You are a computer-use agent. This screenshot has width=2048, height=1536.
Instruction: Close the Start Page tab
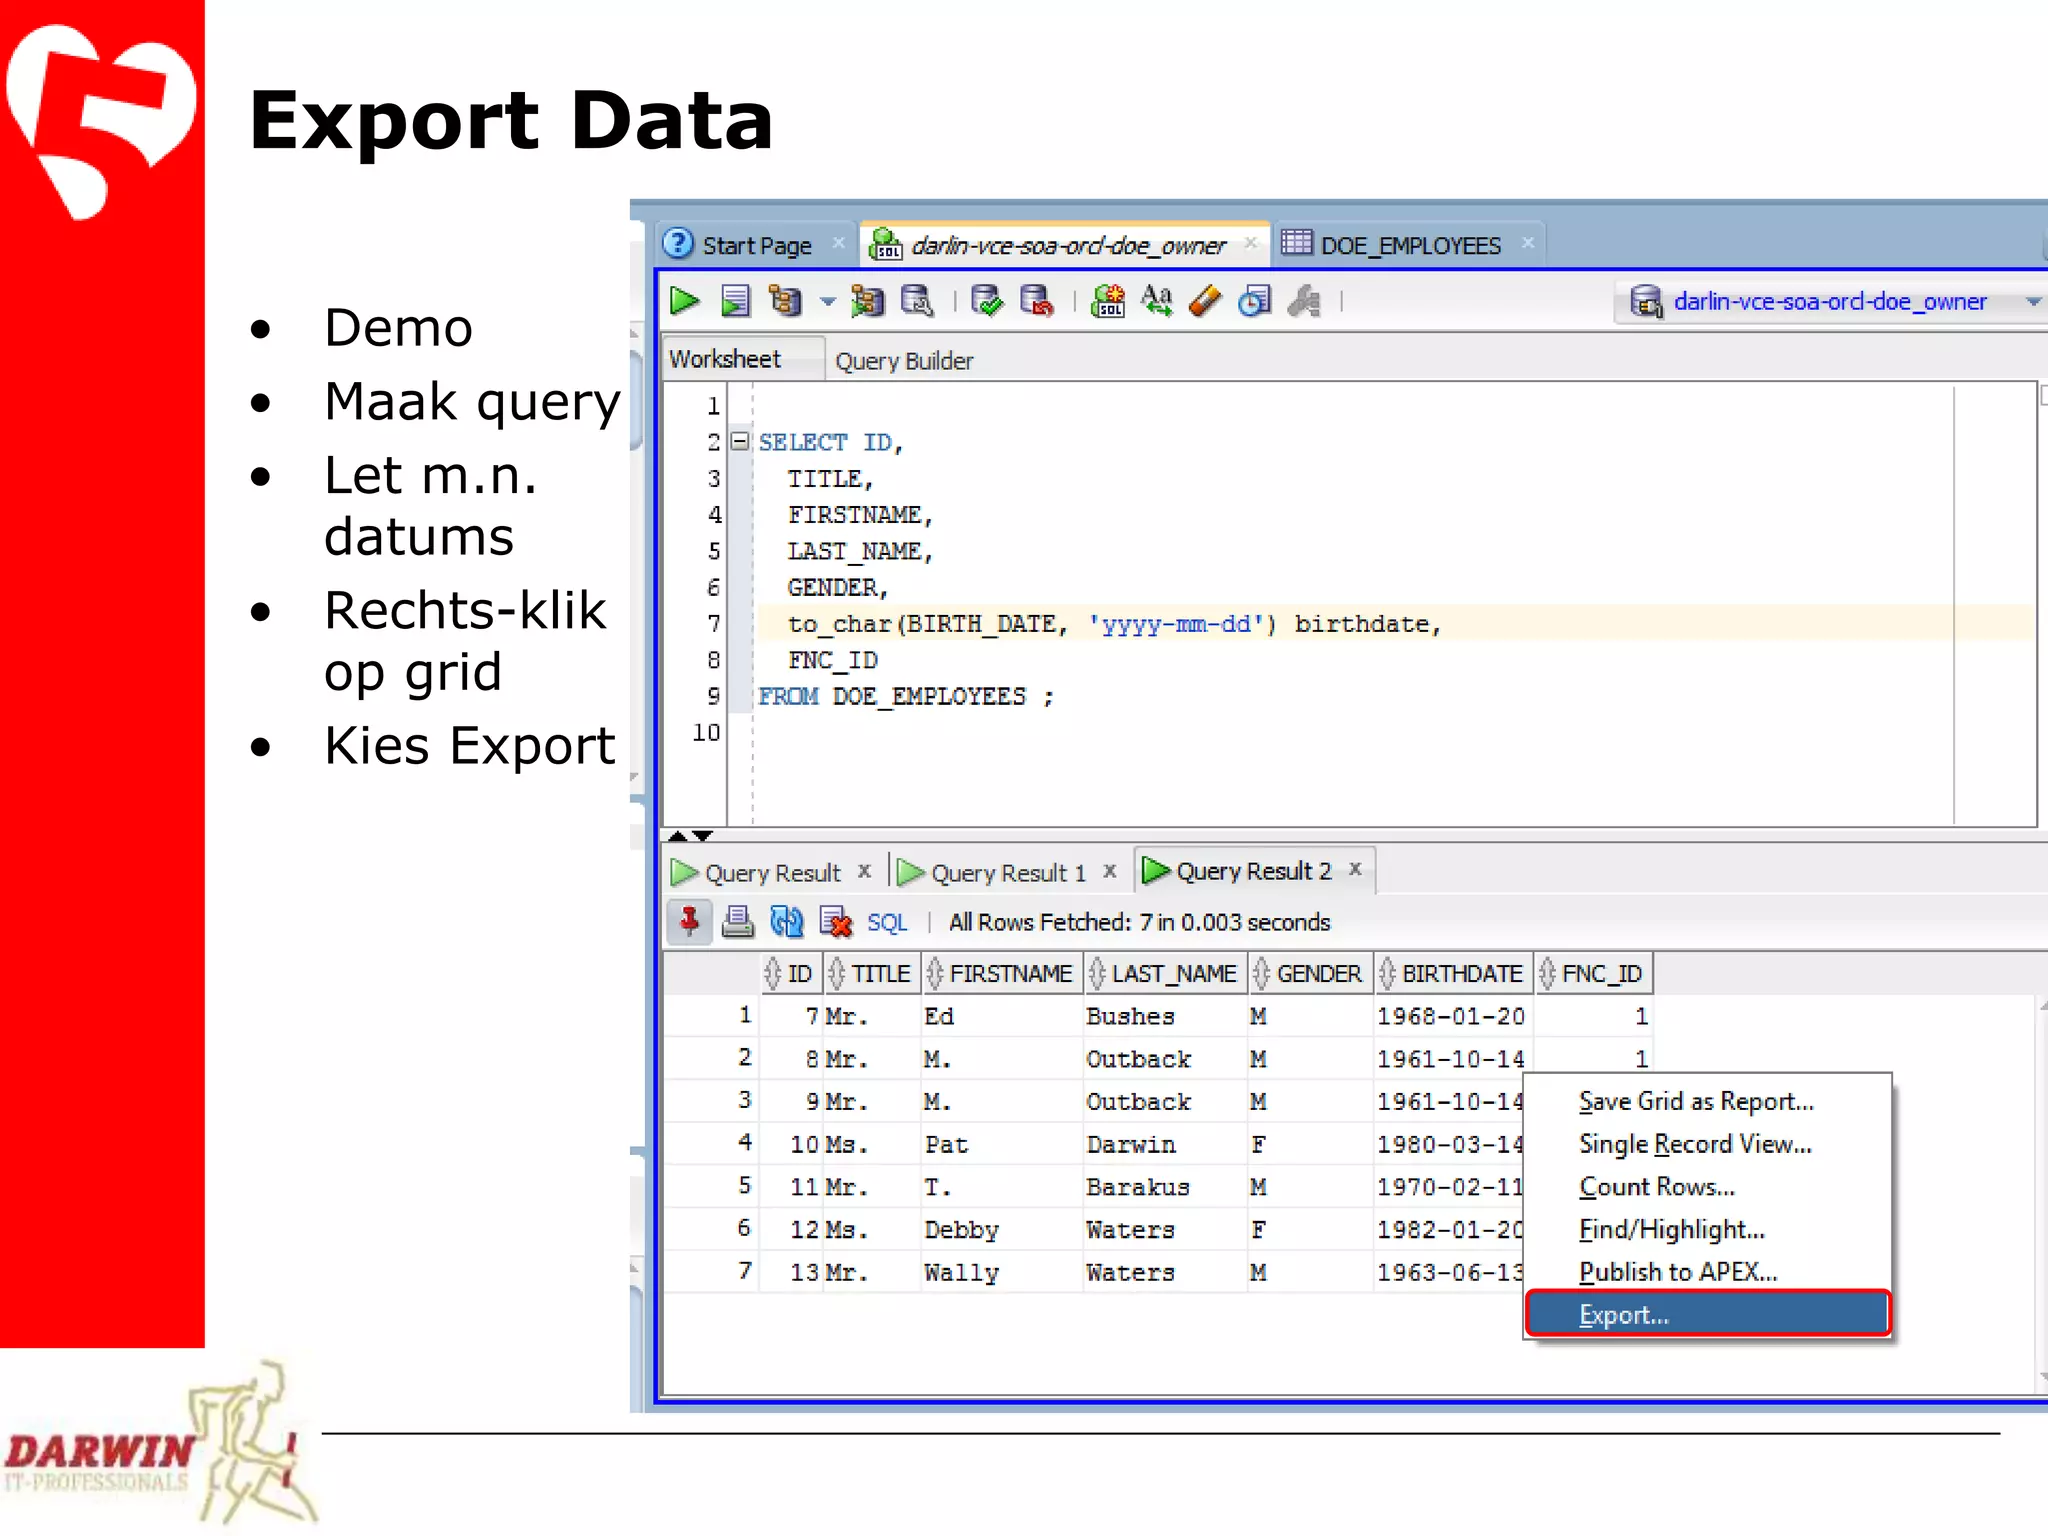(x=838, y=243)
